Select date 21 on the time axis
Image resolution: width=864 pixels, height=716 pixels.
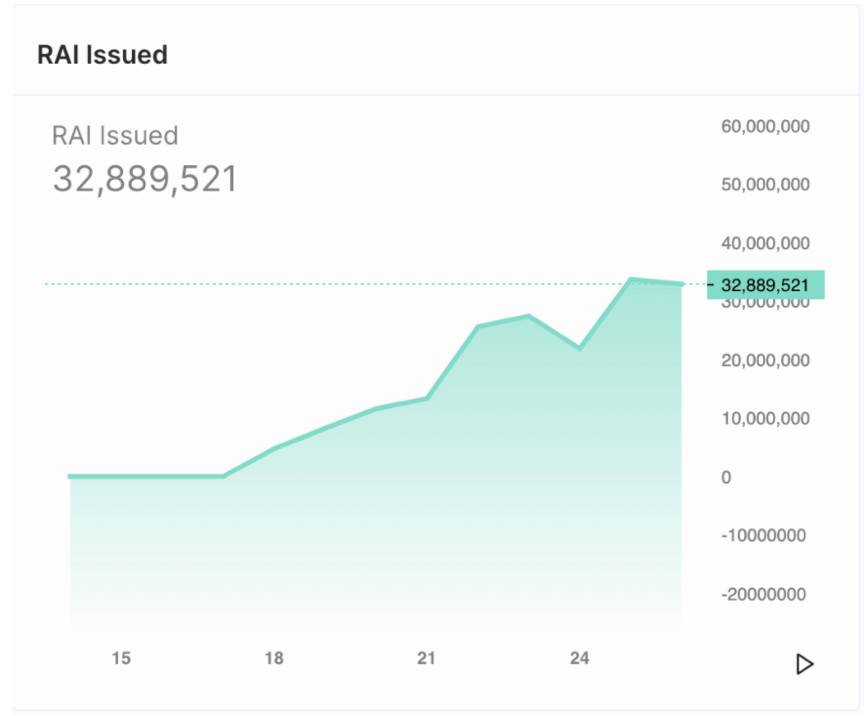coord(427,658)
